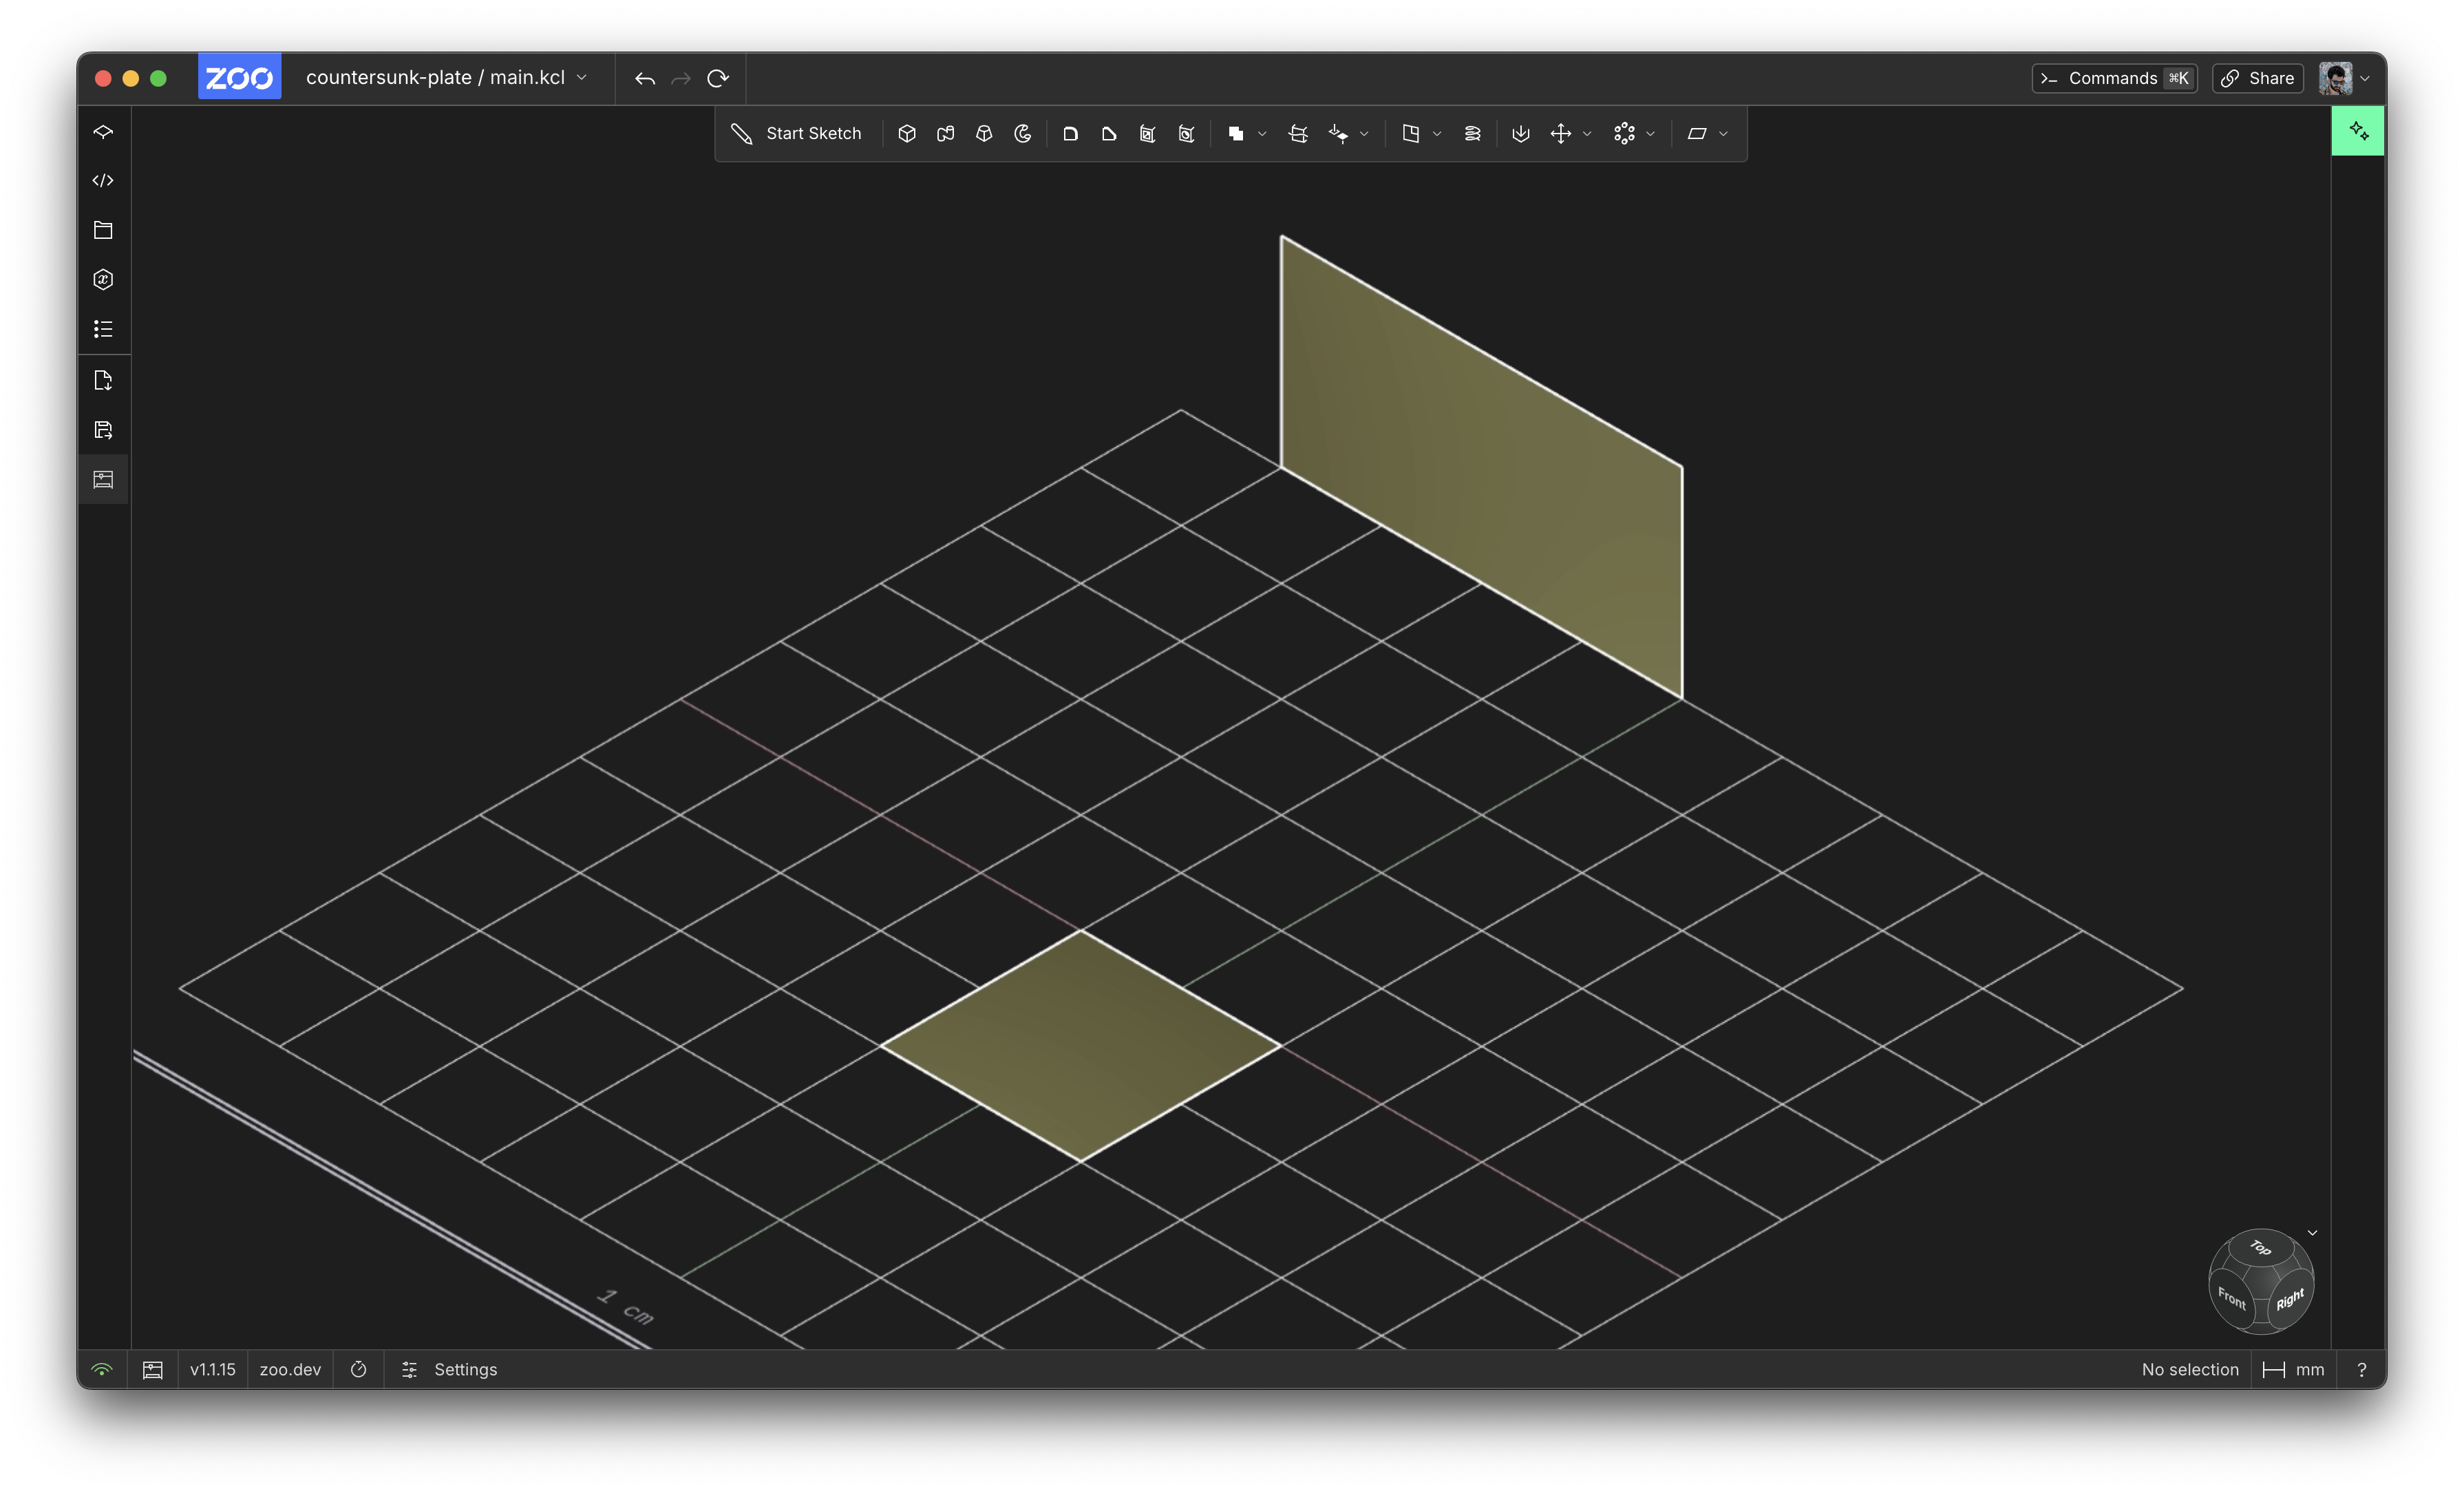Open the user avatar account menu
The width and height of the screenshot is (2464, 1491).
[x=2336, y=78]
